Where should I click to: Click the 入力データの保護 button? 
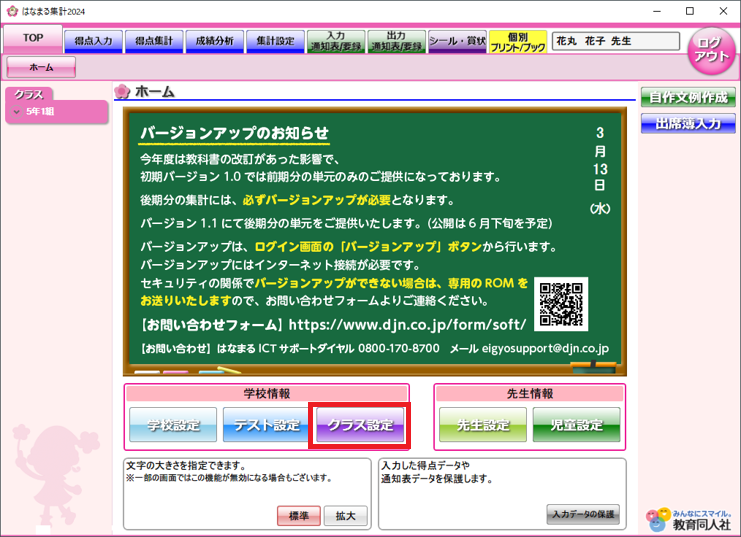583,514
